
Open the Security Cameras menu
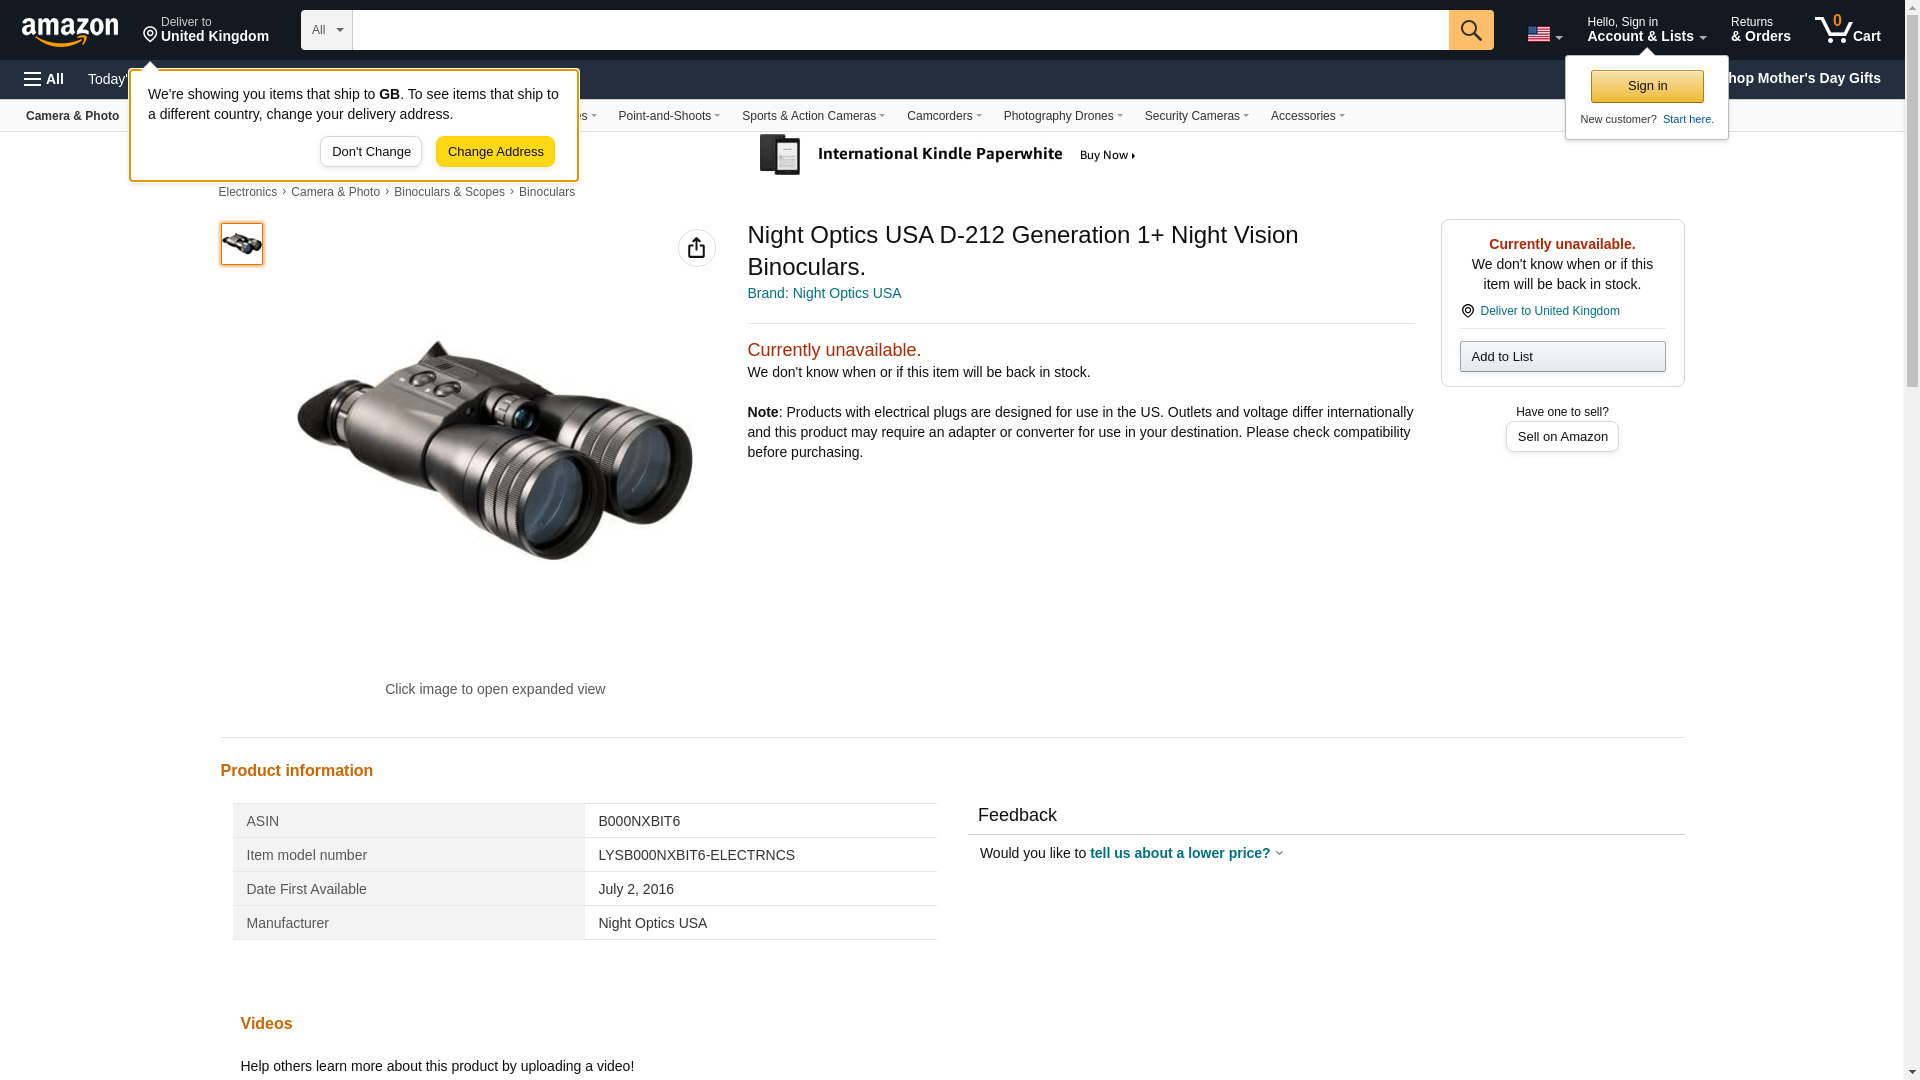point(1196,116)
